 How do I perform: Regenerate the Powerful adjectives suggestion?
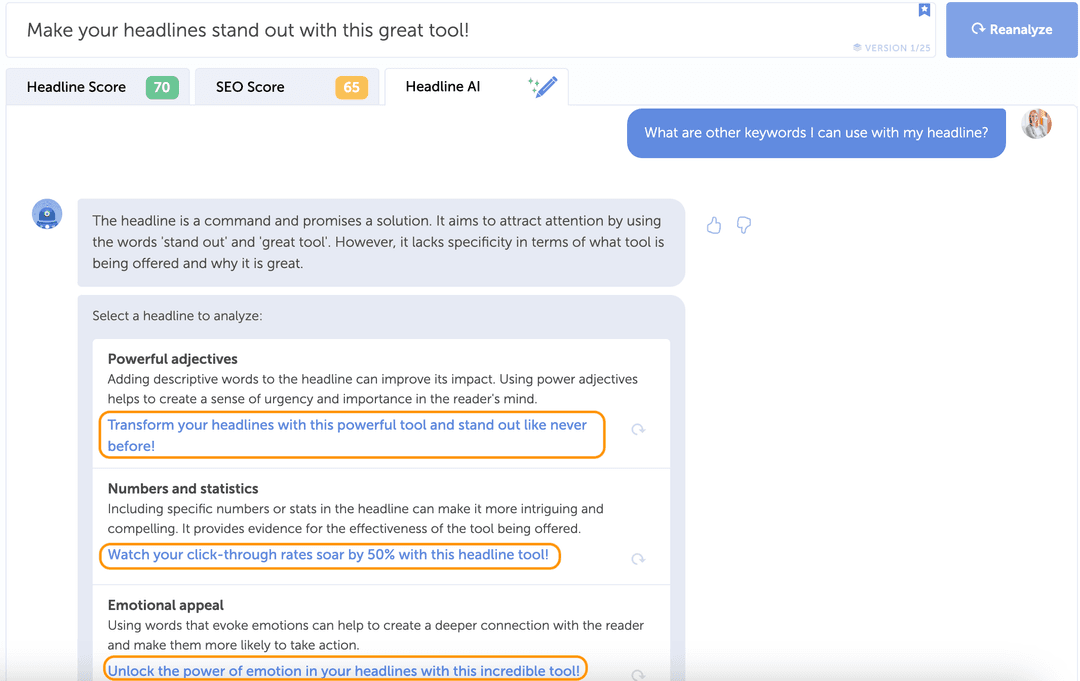638,429
